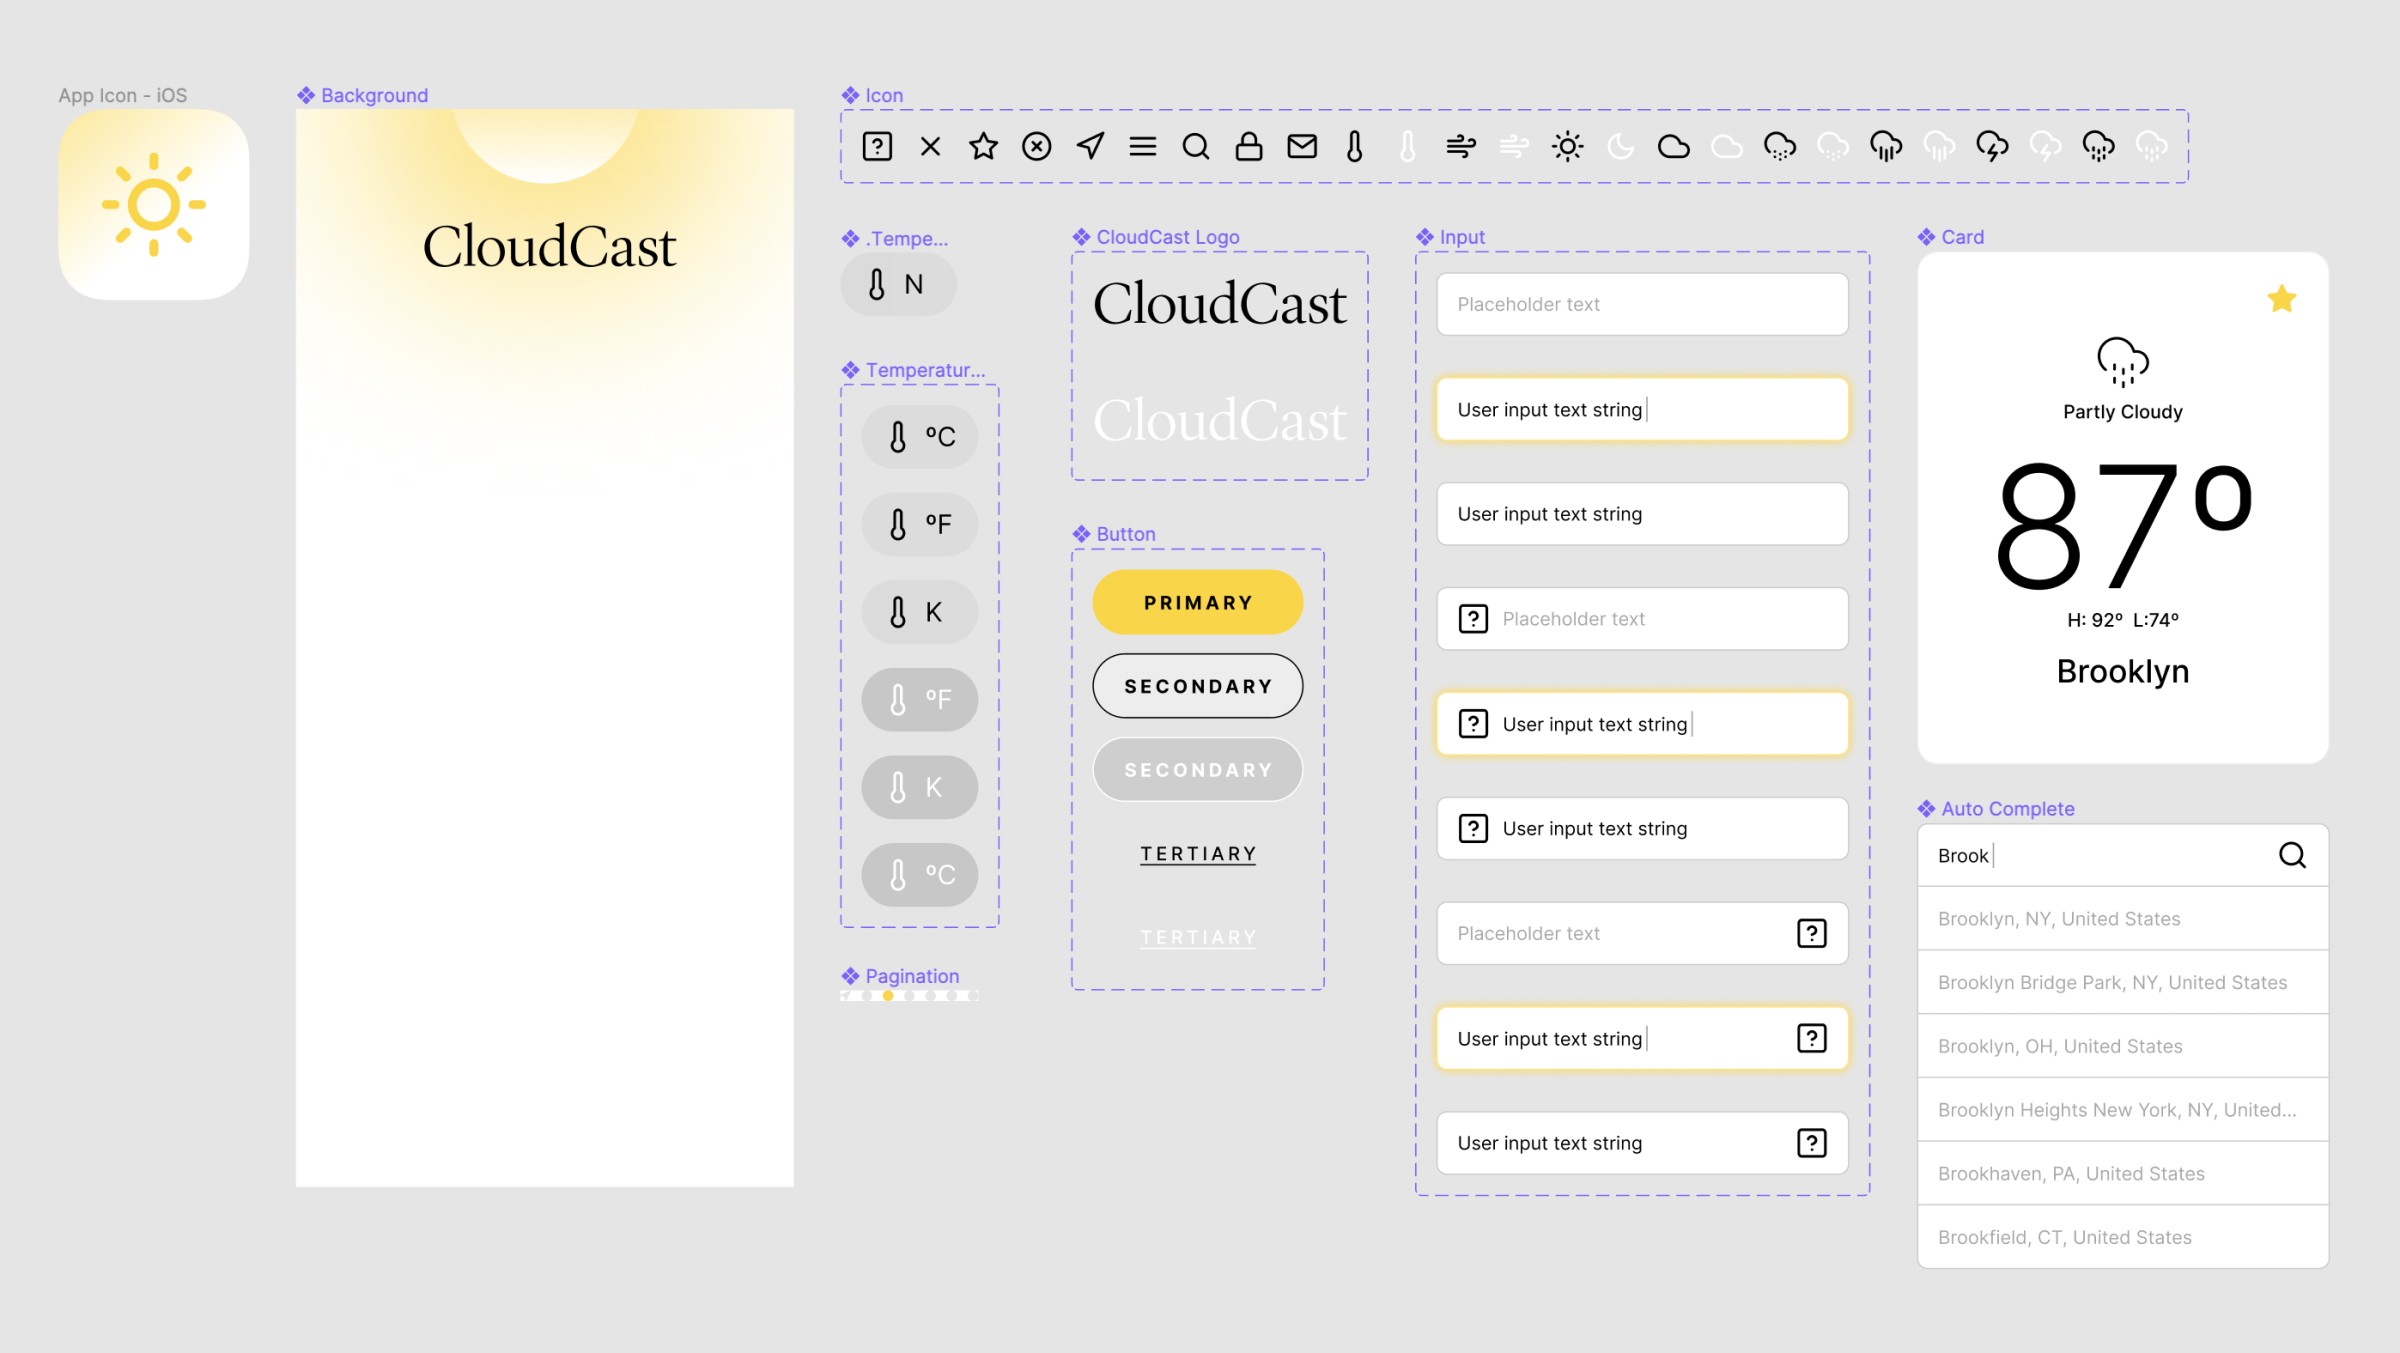Click the black cloud icon in Icon row
2400x1353 pixels.
pos(1673,147)
